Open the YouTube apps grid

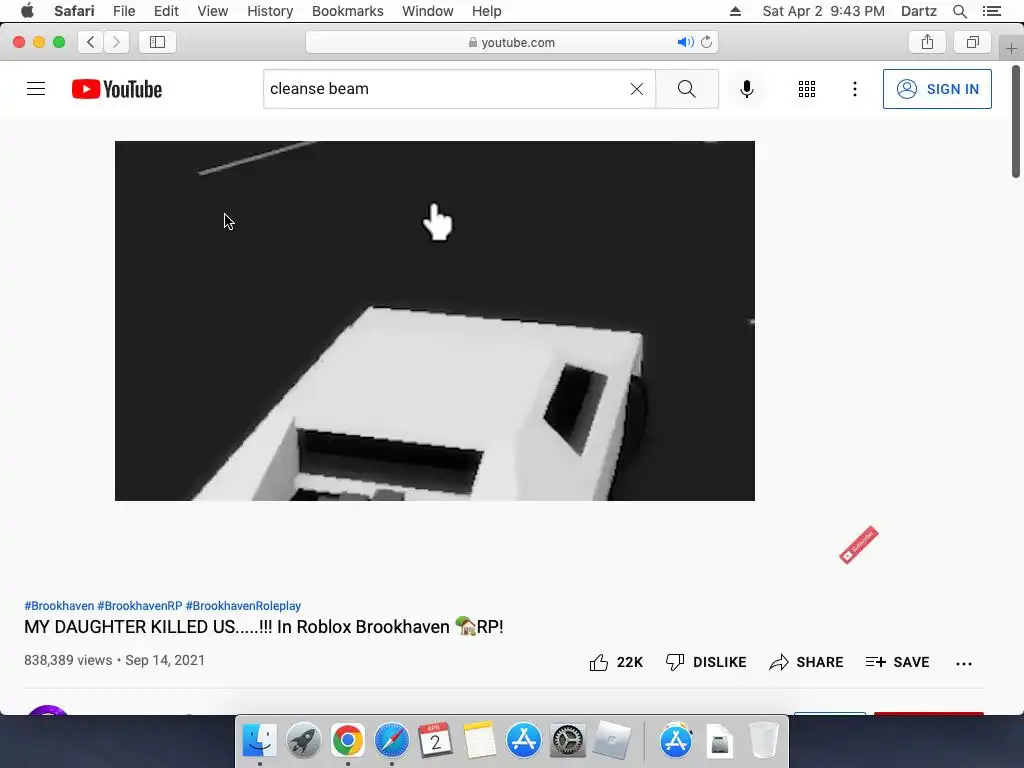pos(807,89)
